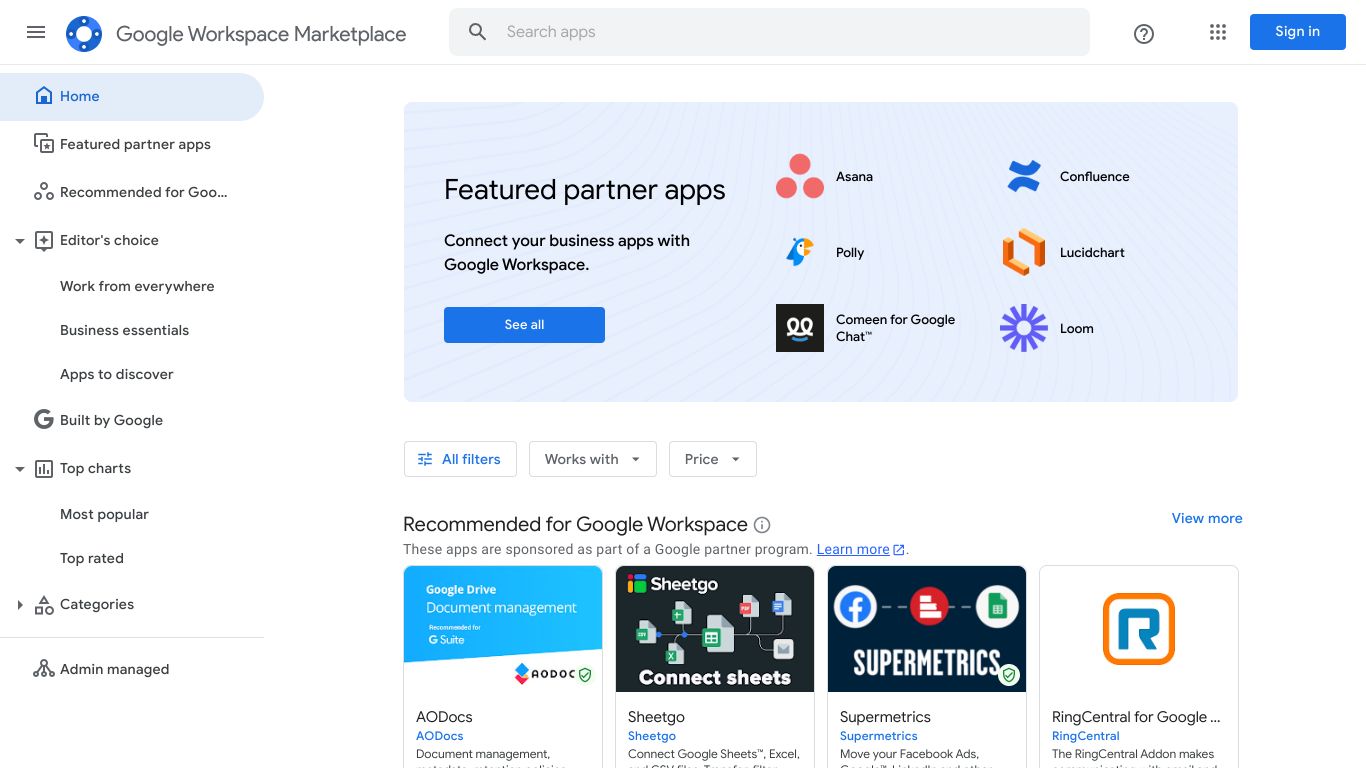Click the Featured partner apps sidebar icon
1366x768 pixels.
point(43,144)
